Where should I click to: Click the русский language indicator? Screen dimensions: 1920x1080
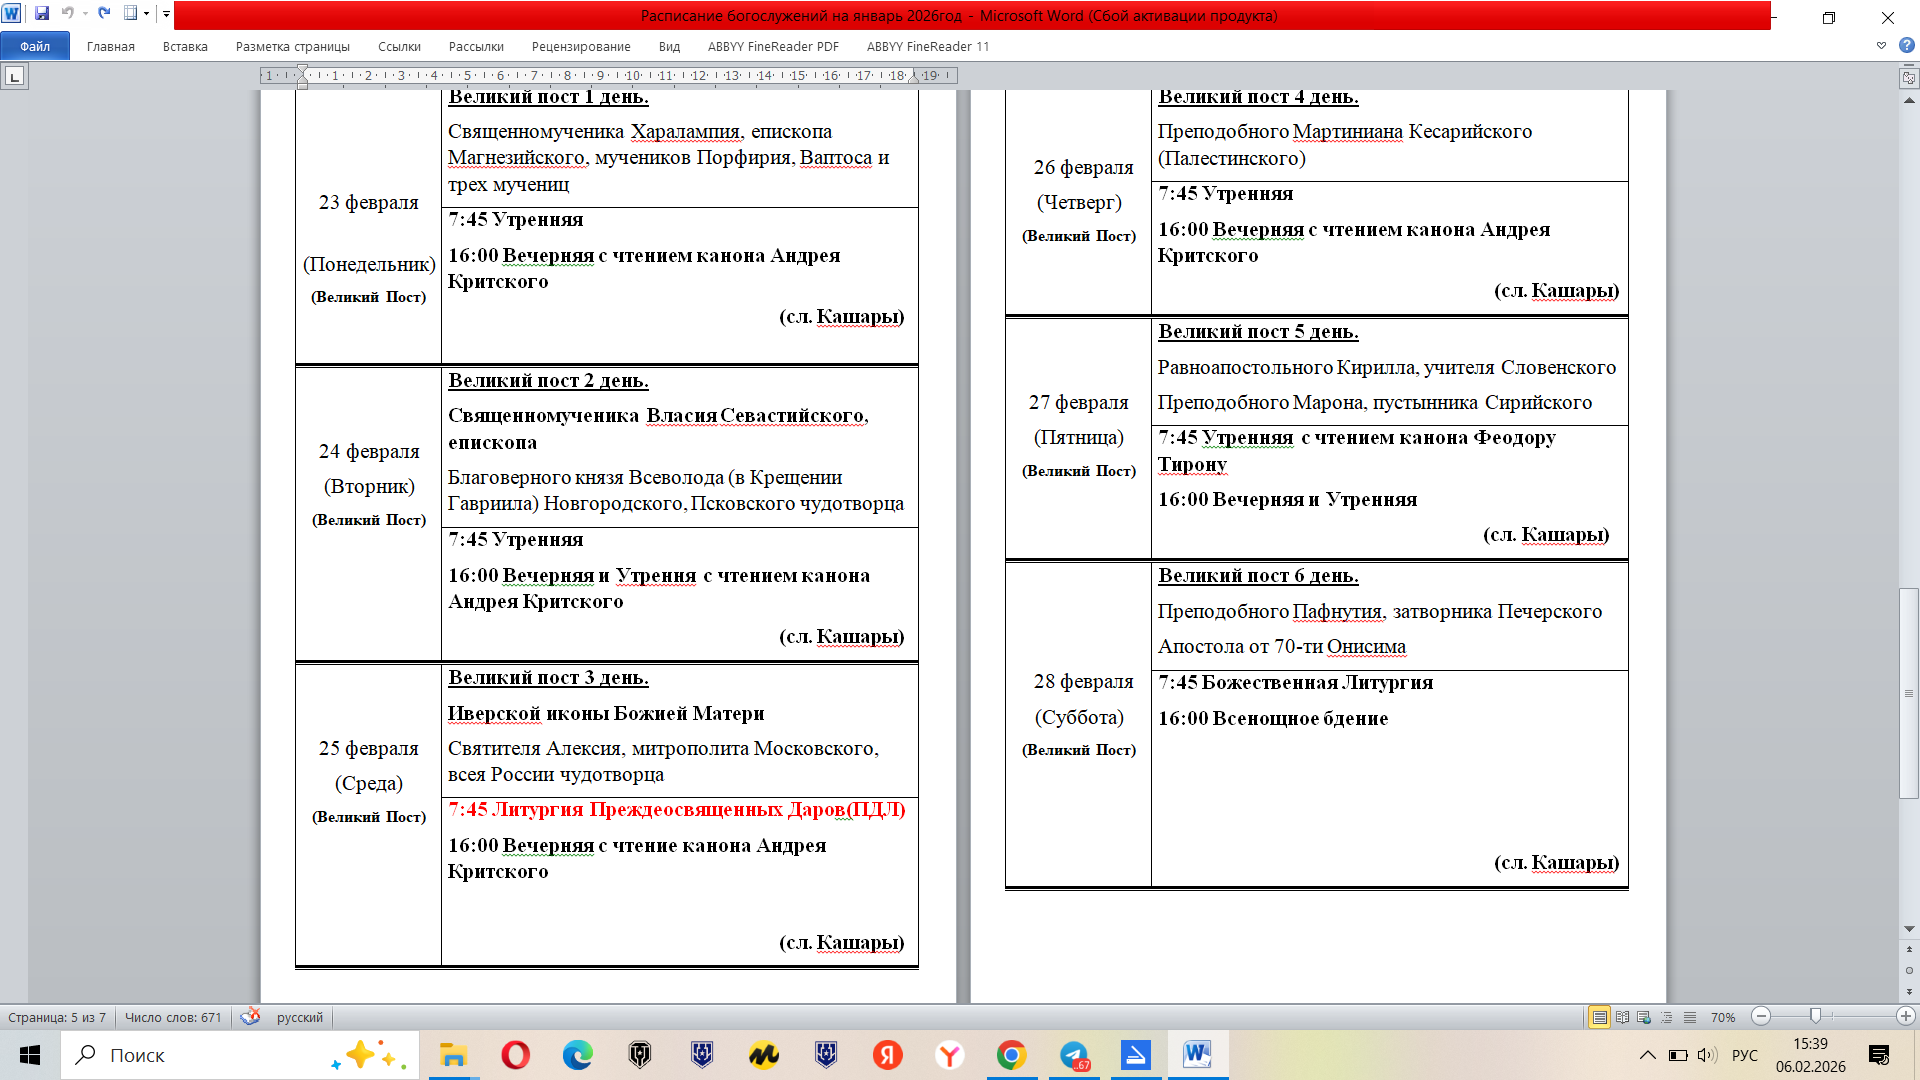pos(299,1017)
